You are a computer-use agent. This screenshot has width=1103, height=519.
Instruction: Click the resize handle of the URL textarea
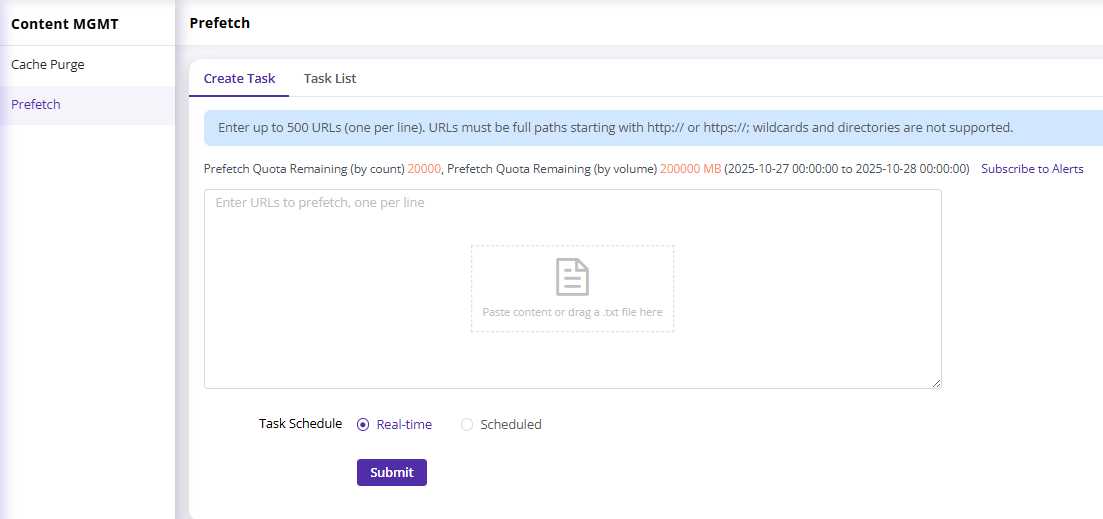936,383
